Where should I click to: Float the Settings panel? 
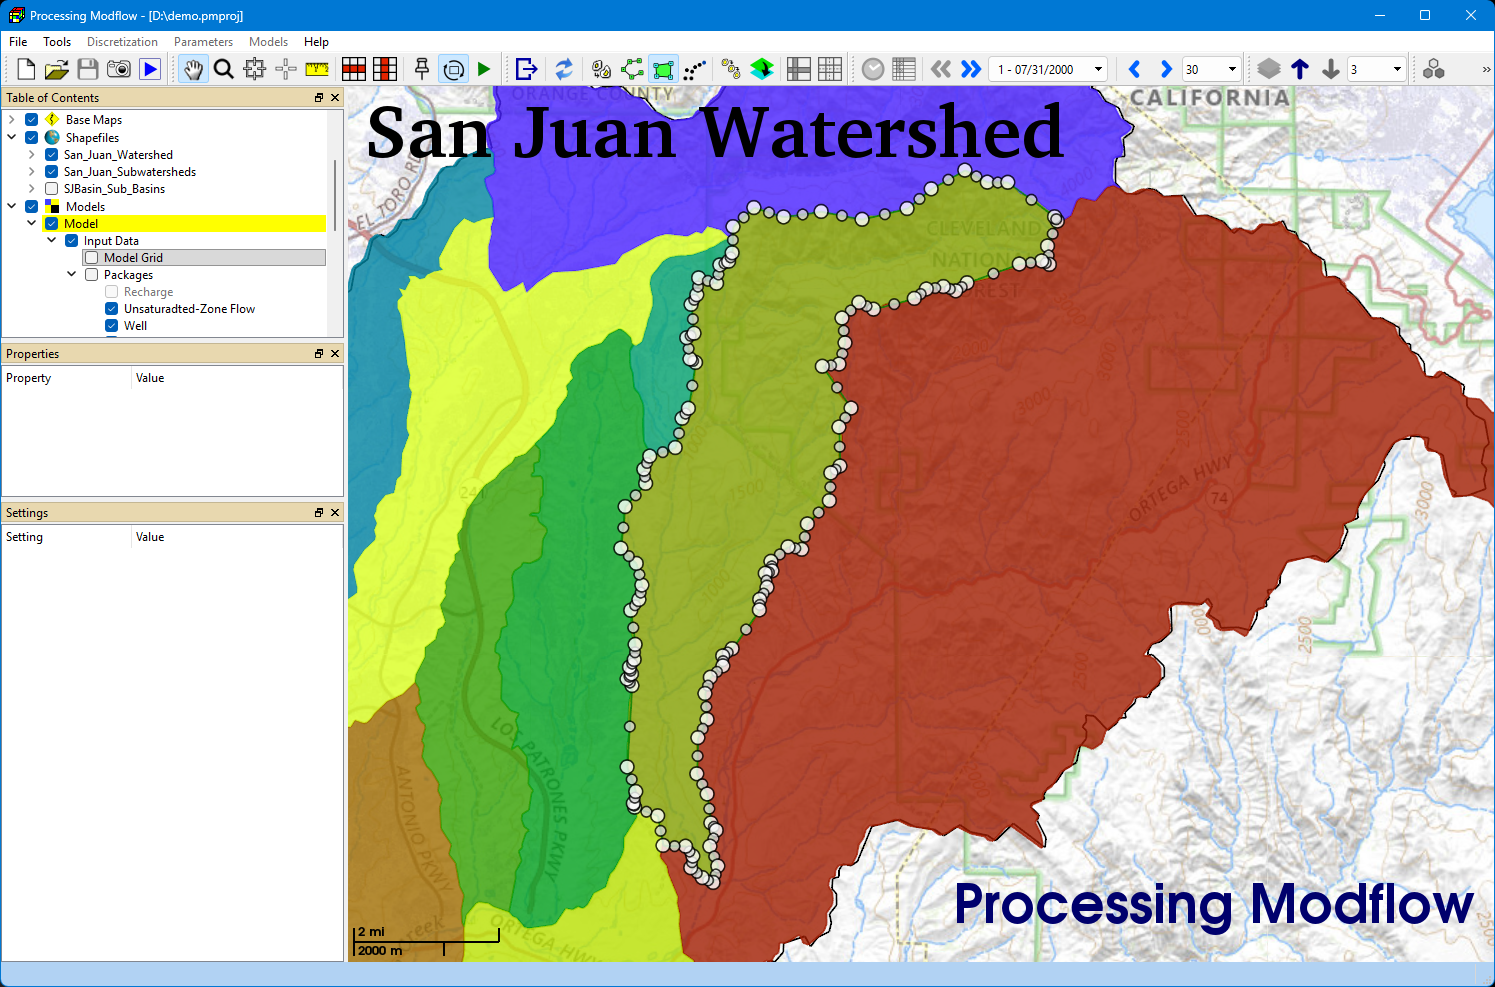[x=319, y=513]
